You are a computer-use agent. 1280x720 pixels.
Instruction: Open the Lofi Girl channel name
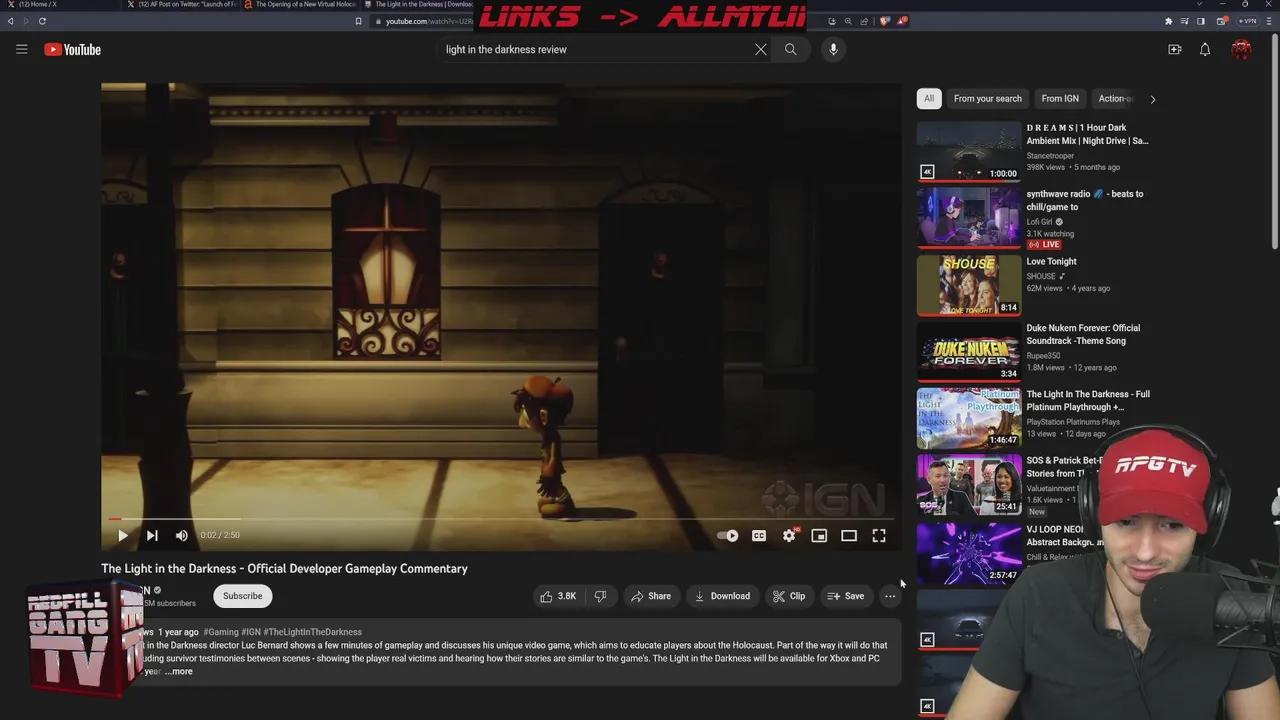[1039, 222]
